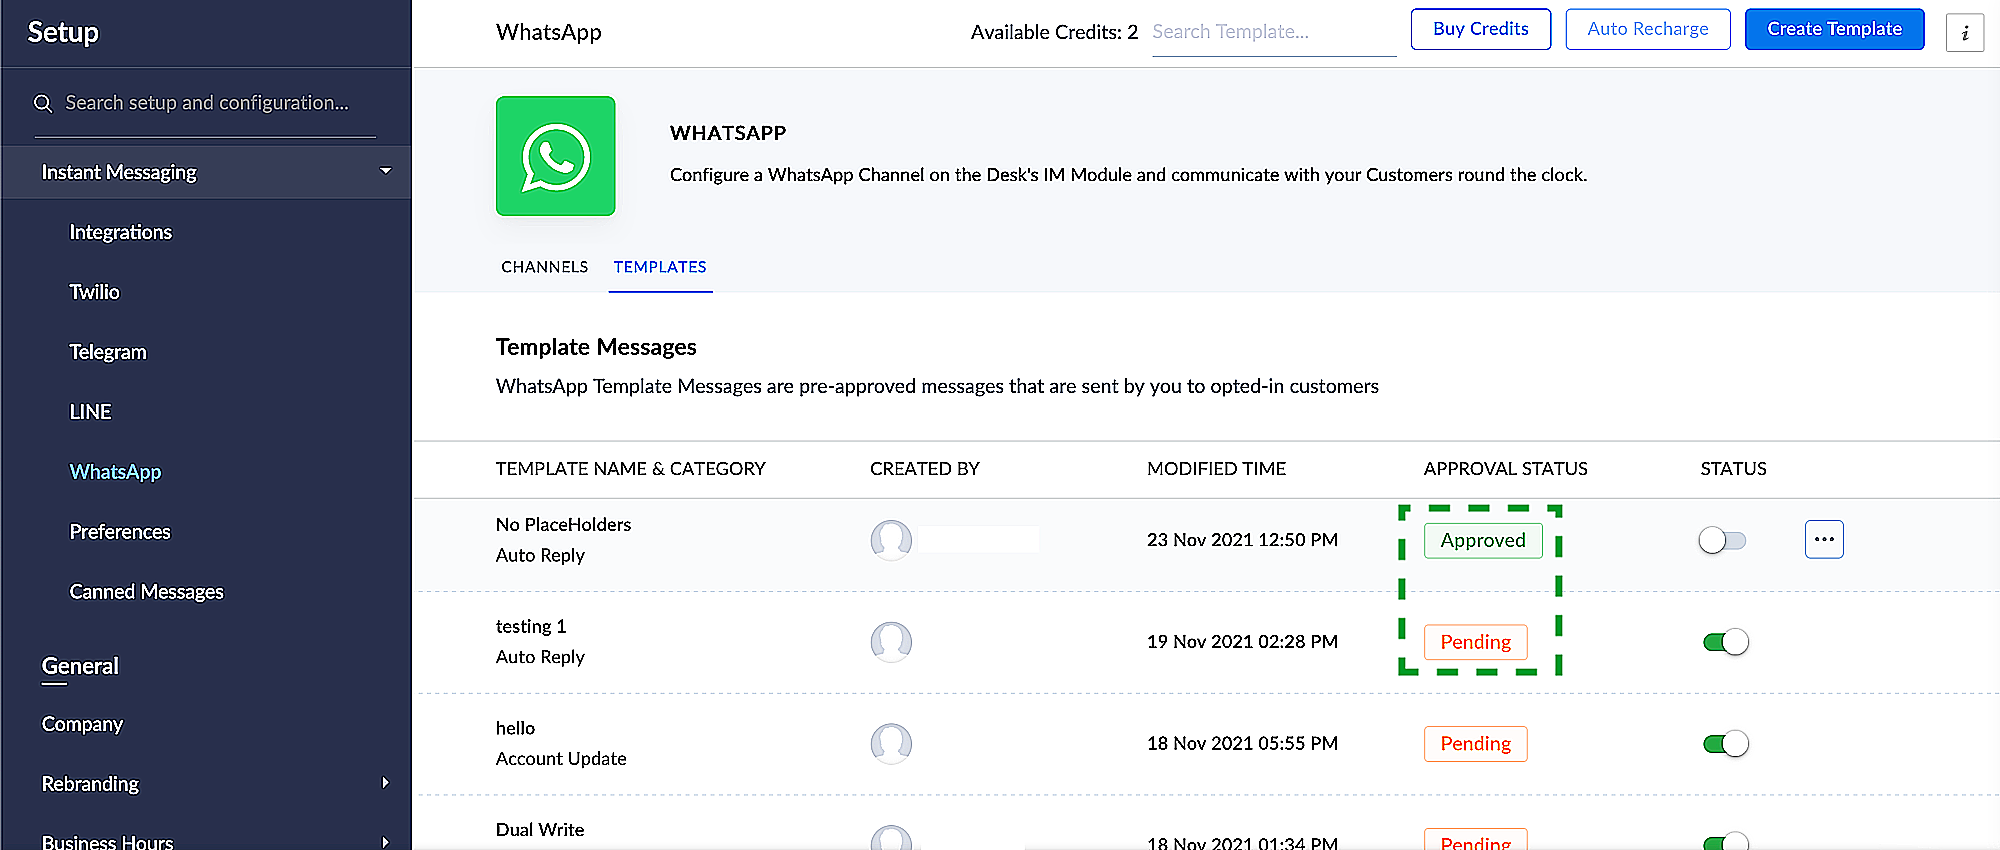Click the Available Credits: 2 label
2000x850 pixels.
pyautogui.click(x=1054, y=32)
